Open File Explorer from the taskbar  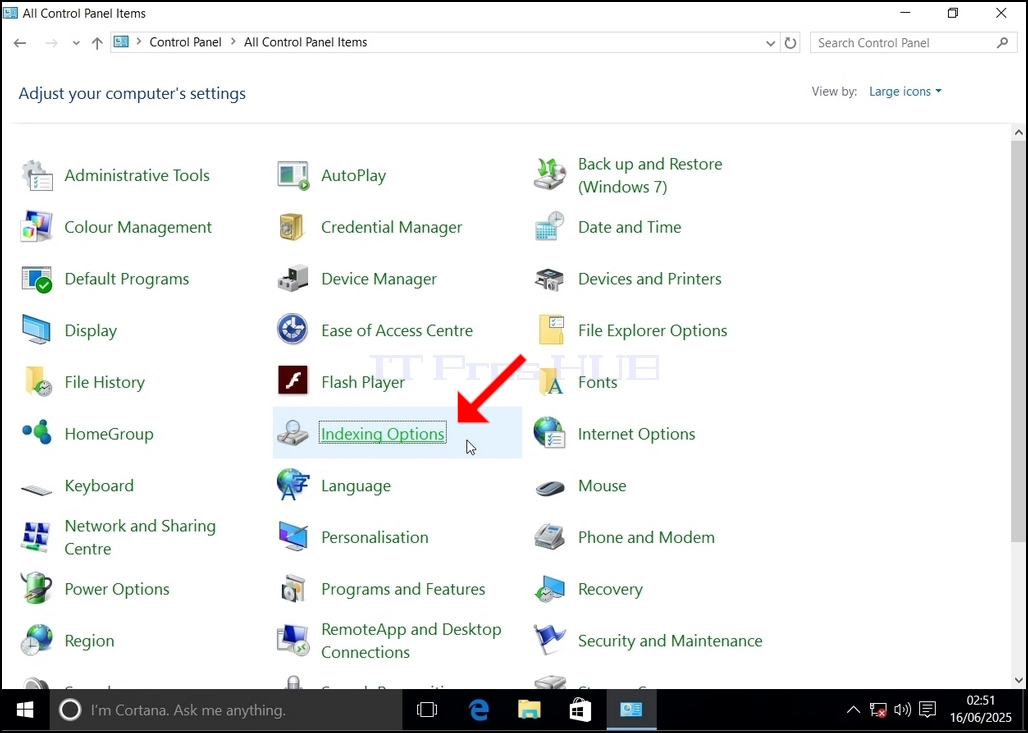(x=529, y=710)
